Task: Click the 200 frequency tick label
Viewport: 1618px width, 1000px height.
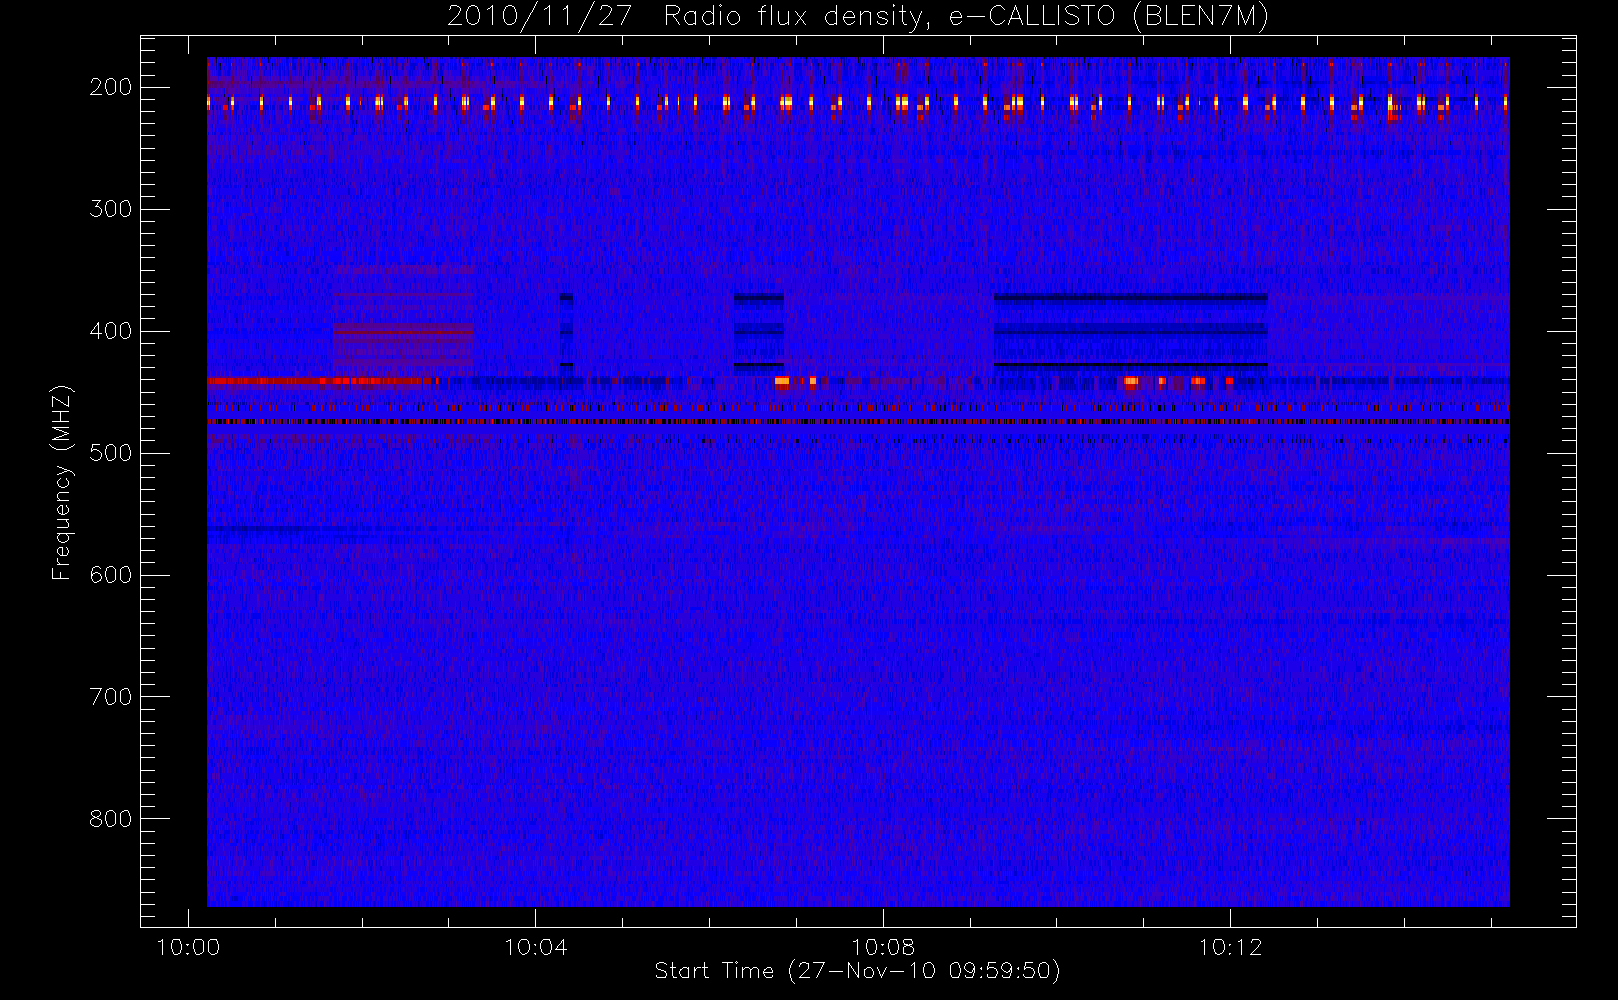Action: (x=110, y=87)
